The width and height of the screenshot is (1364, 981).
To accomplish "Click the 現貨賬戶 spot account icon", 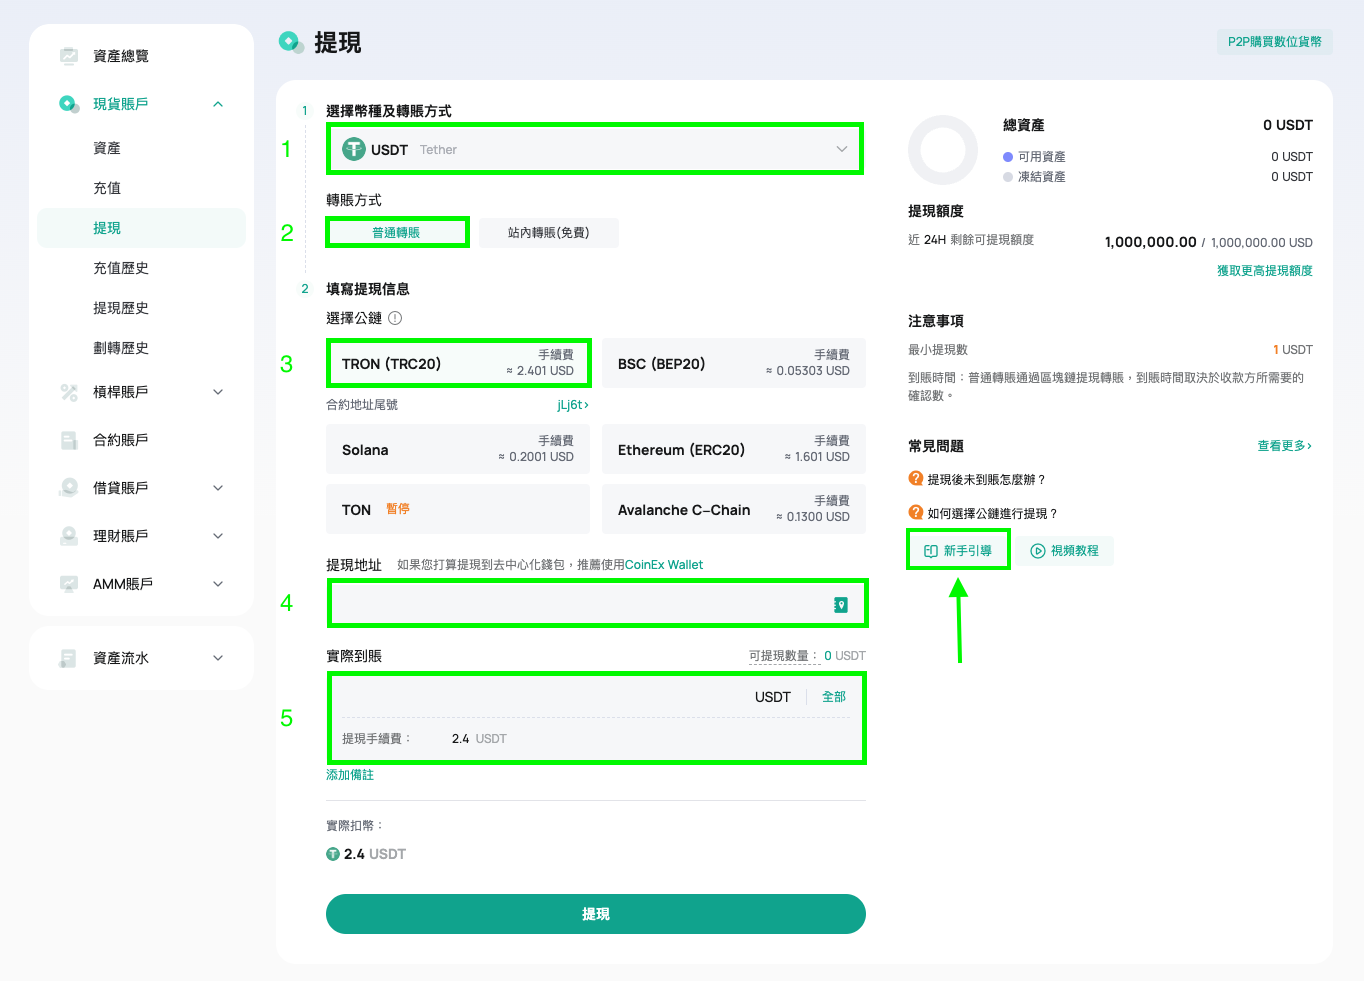I will [x=69, y=104].
